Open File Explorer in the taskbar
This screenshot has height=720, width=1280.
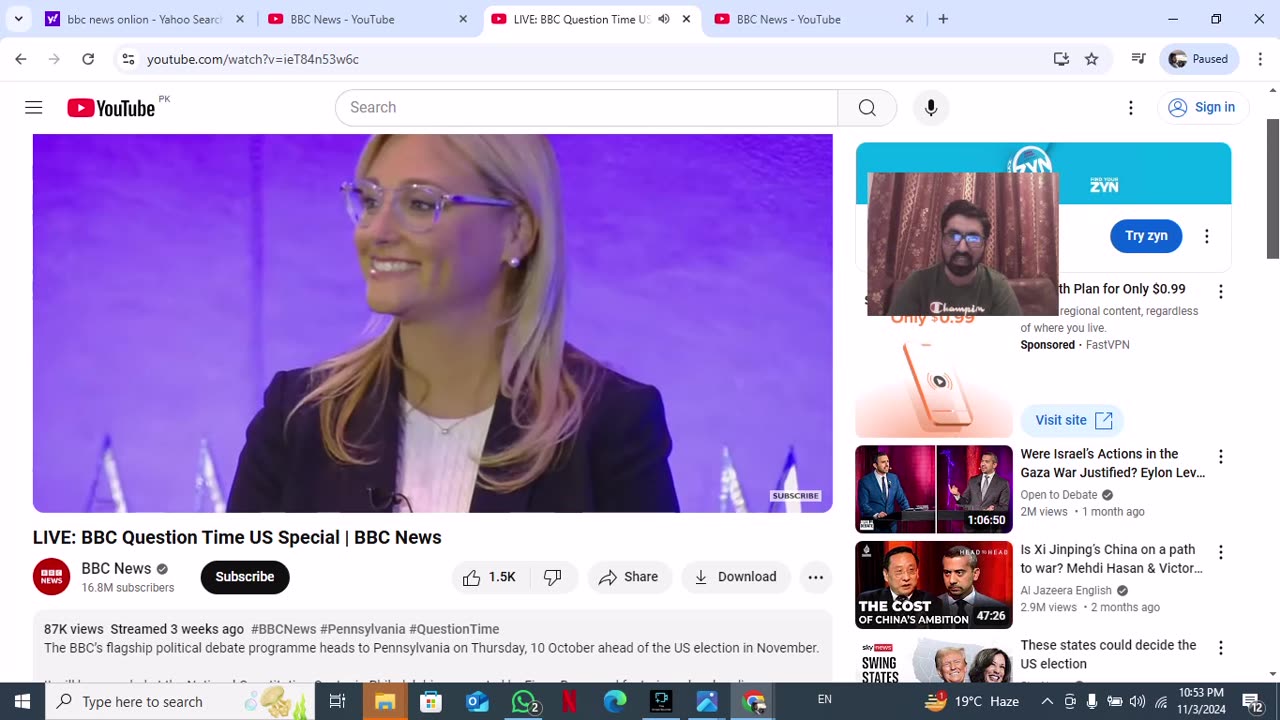pos(385,701)
